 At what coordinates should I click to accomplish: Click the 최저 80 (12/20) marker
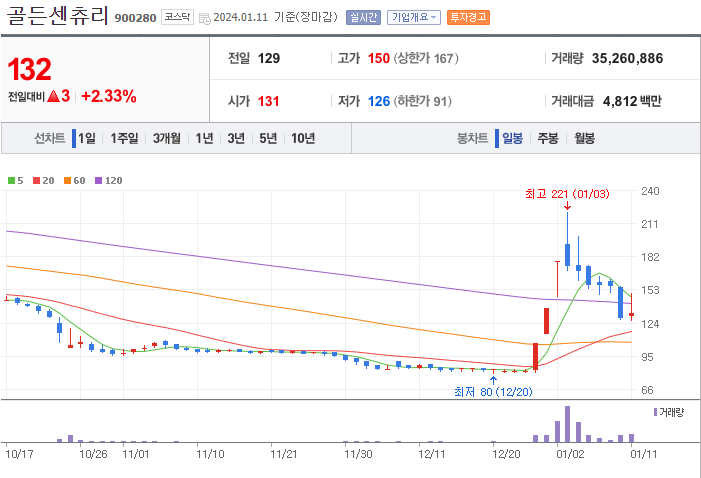493,392
